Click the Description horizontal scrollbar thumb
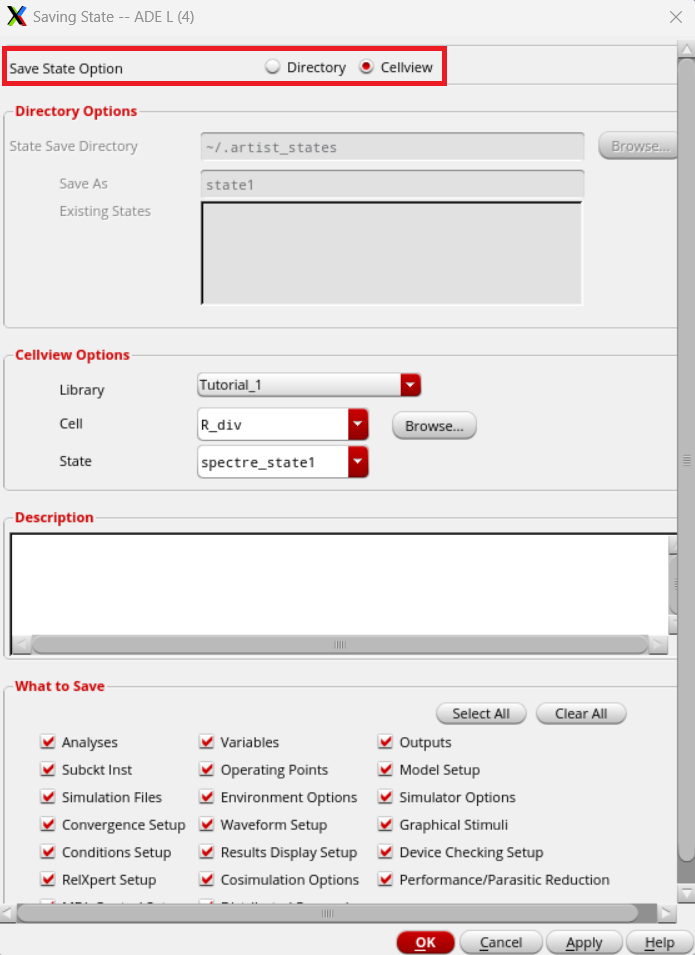The image size is (695, 955). coord(340,644)
